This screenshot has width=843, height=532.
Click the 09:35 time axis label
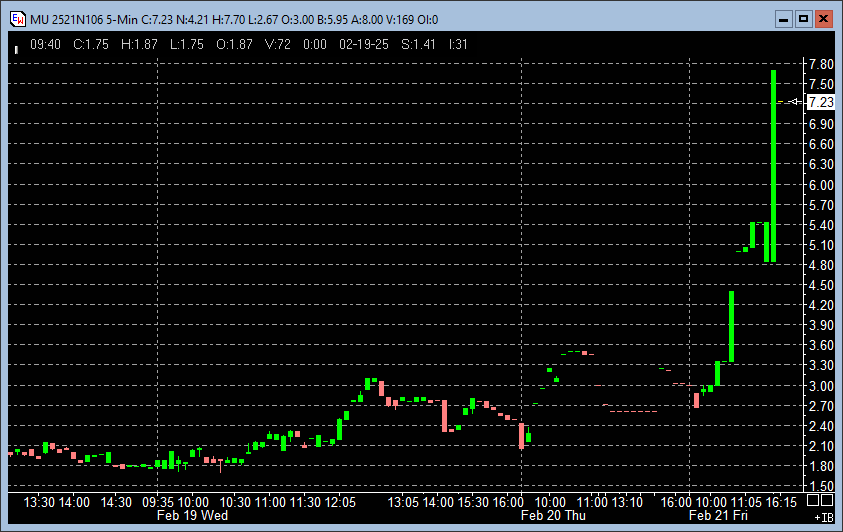(158, 502)
